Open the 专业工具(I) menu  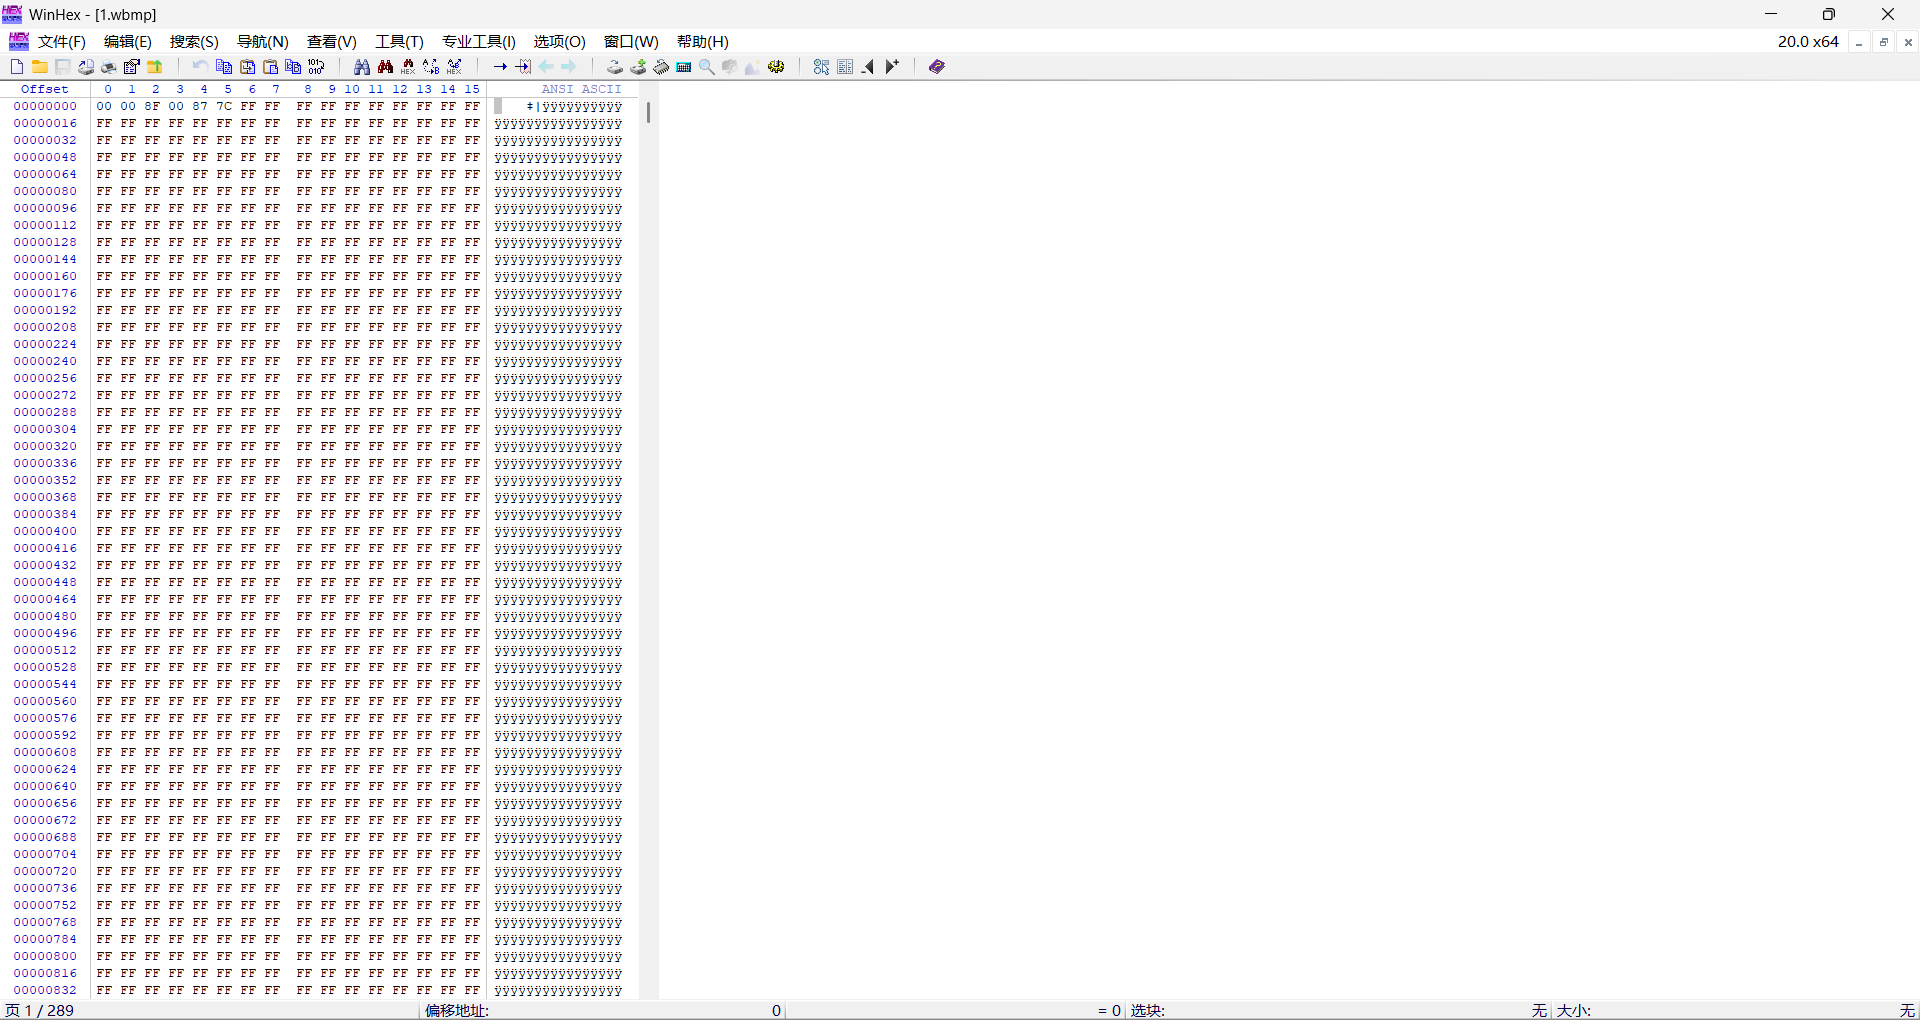pyautogui.click(x=479, y=42)
